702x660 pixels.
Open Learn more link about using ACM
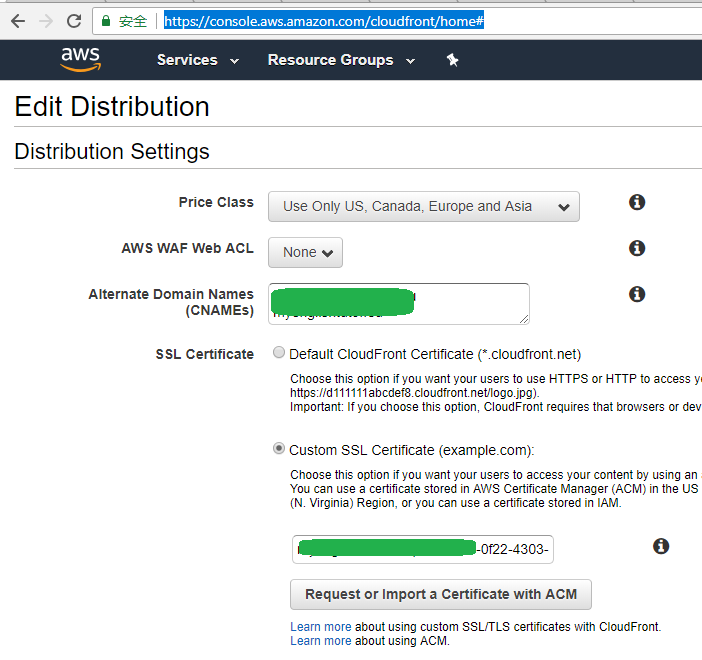[320, 641]
